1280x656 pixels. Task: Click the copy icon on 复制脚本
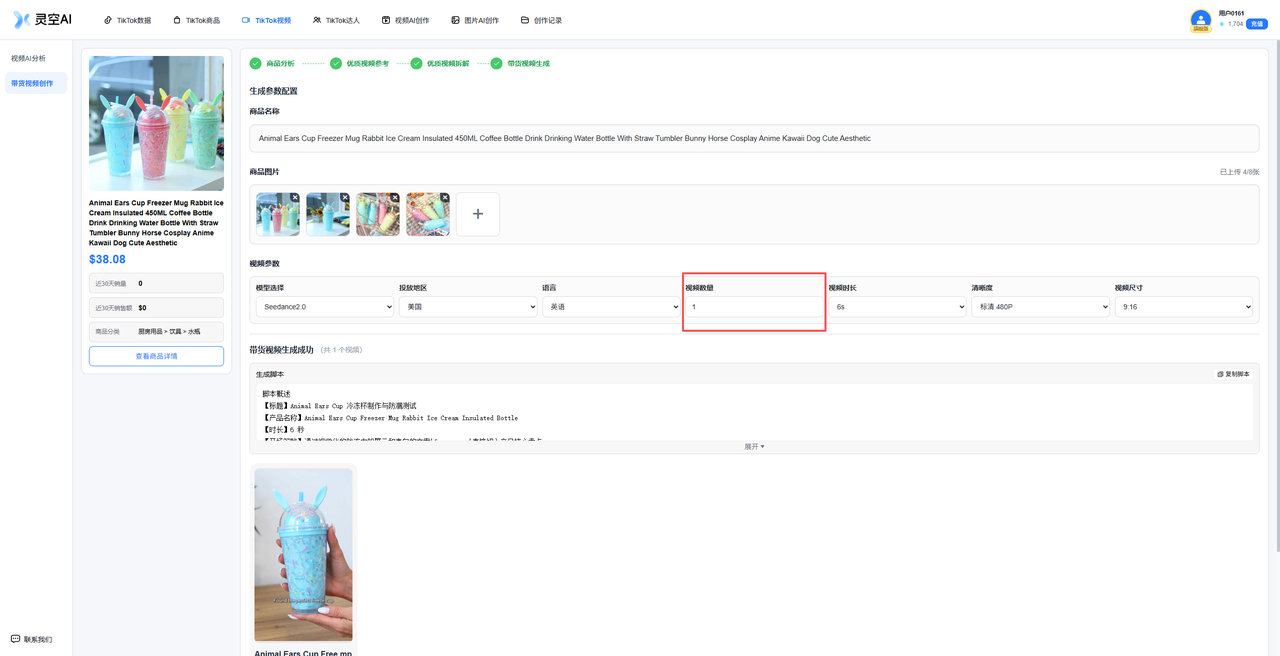tap(1220, 374)
